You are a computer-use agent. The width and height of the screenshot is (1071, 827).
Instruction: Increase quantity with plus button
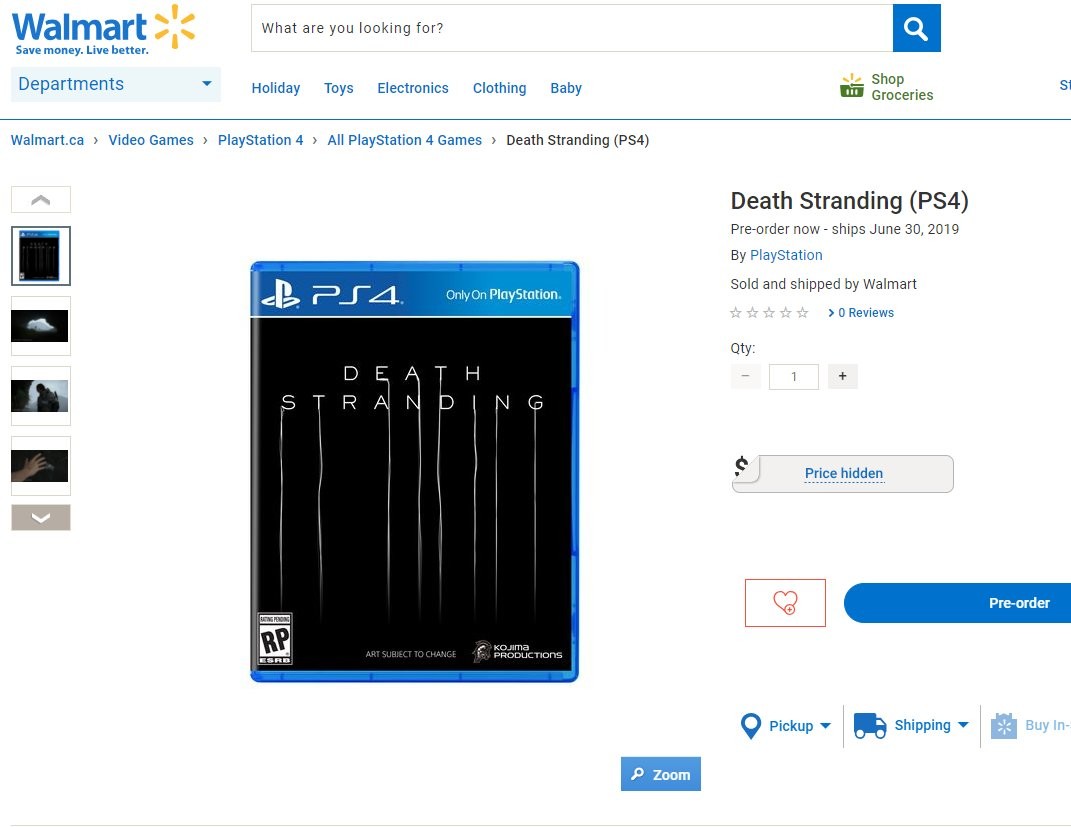pyautogui.click(x=842, y=376)
